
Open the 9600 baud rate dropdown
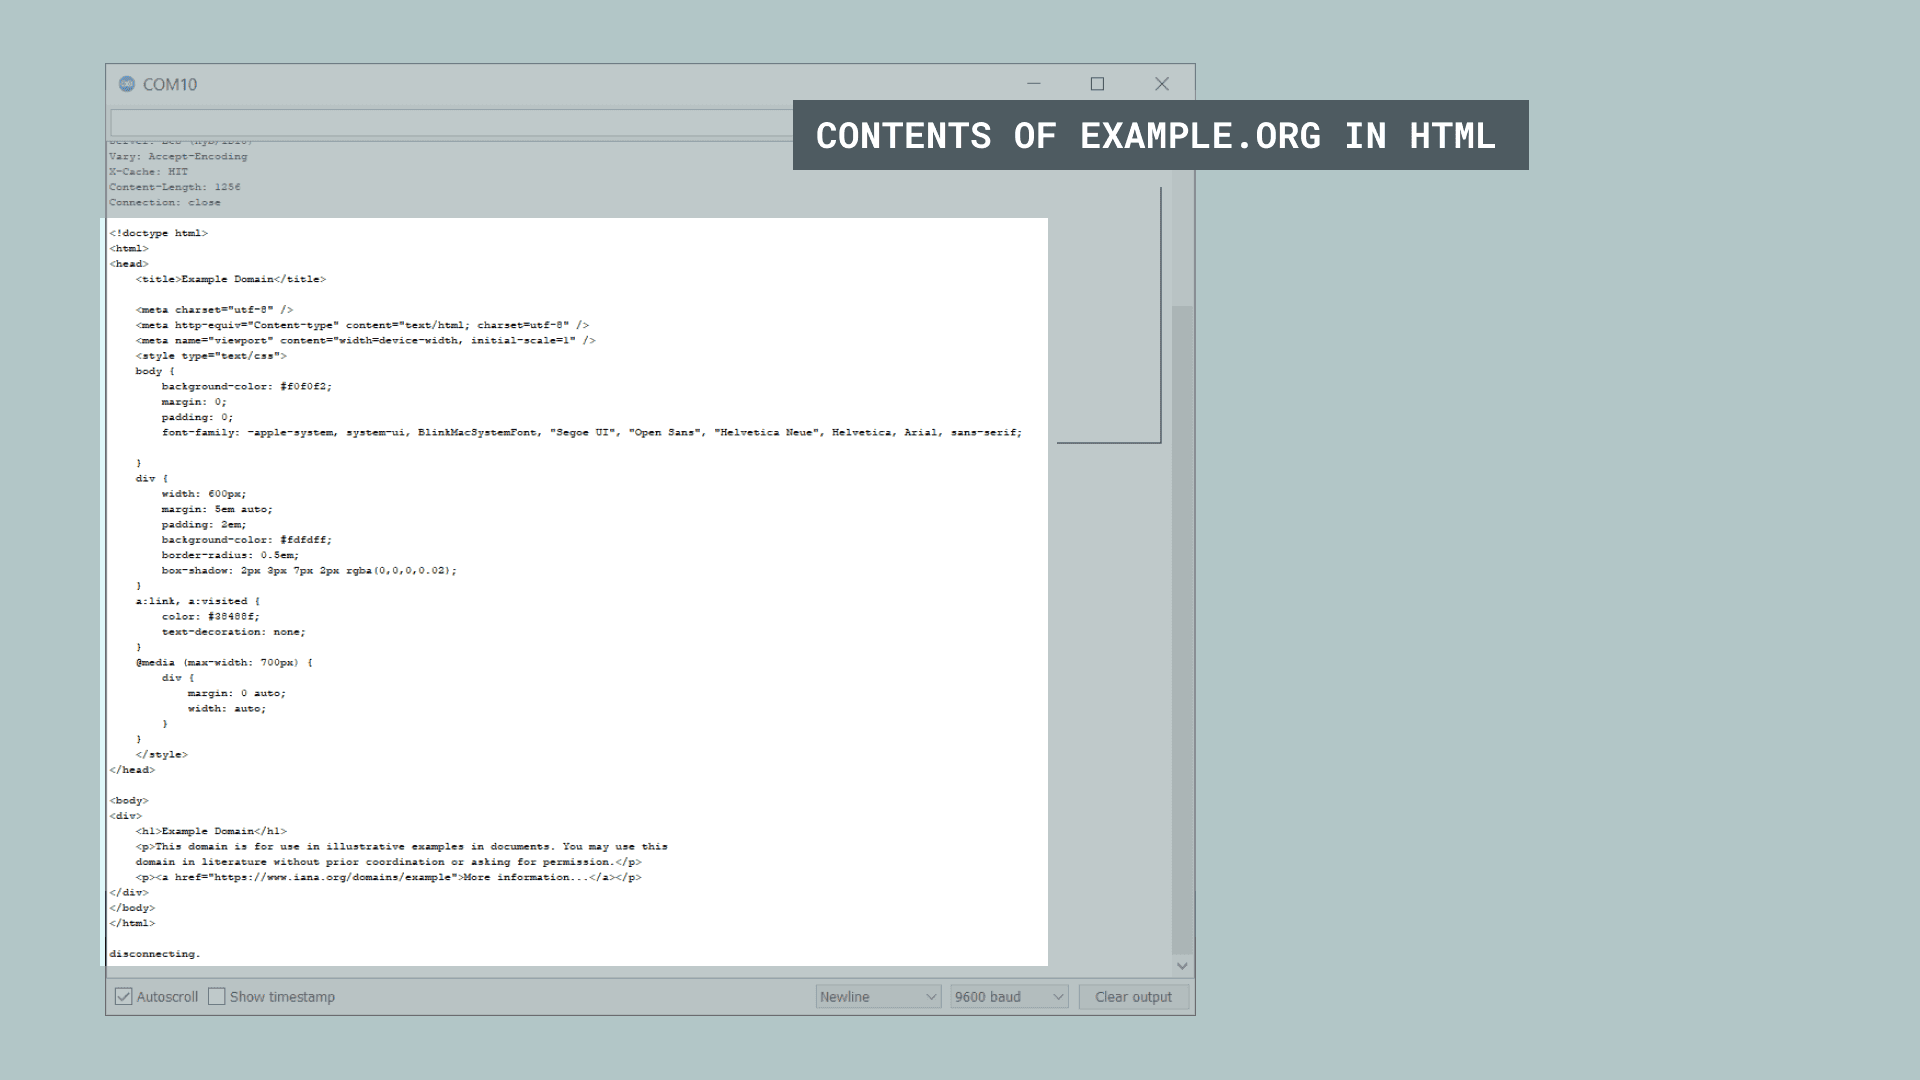click(1009, 997)
